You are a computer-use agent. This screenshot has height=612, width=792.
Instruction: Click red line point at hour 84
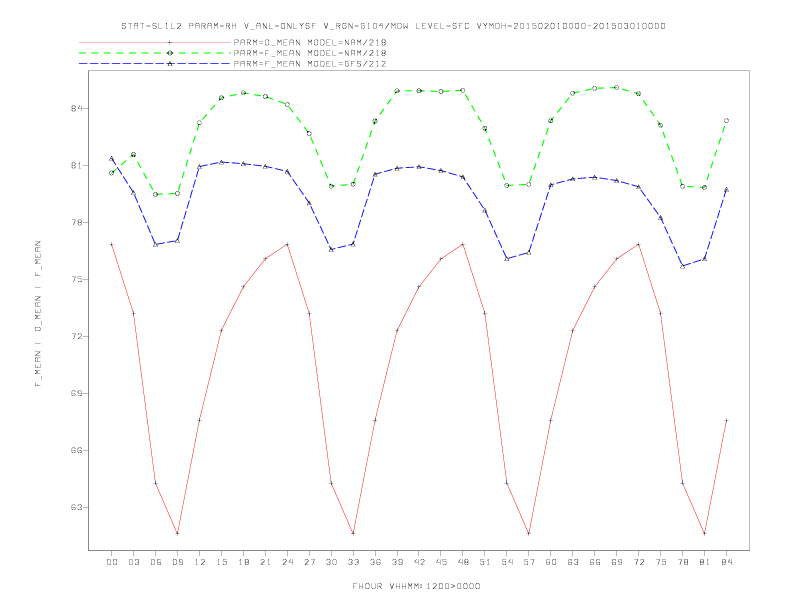(x=726, y=420)
